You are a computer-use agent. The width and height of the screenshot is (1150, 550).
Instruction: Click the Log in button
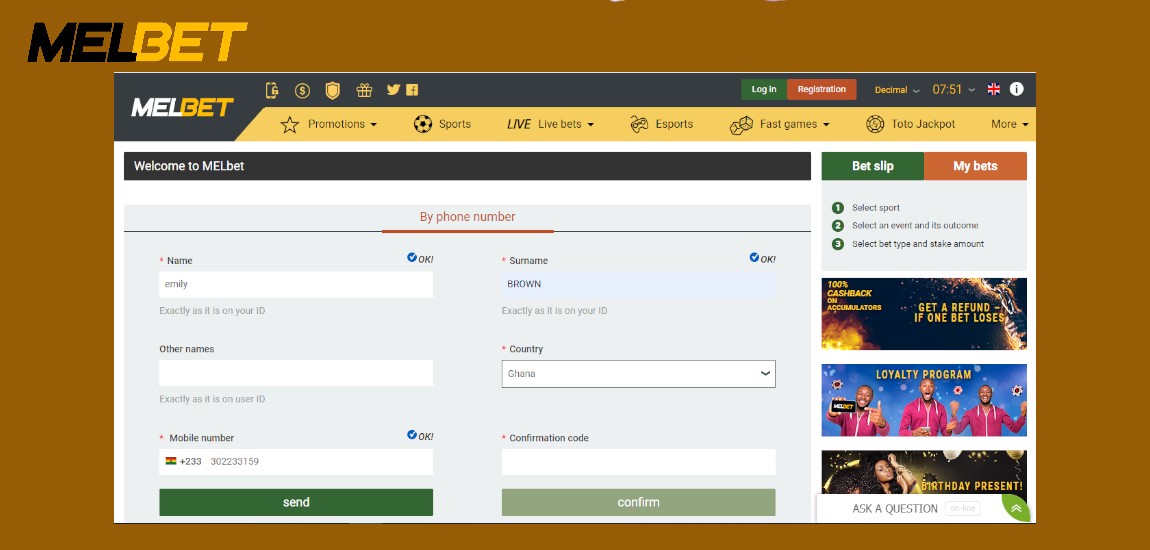click(763, 89)
